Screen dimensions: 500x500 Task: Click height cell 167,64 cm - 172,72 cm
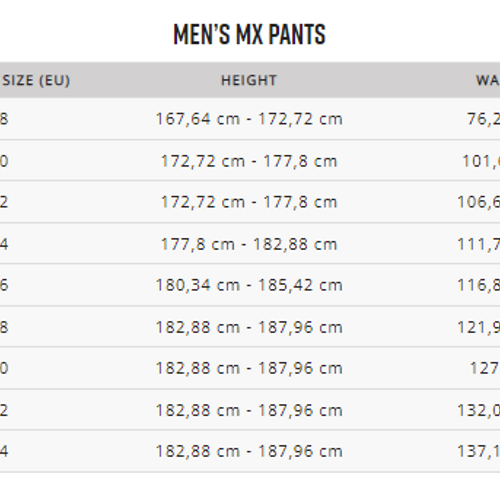249,119
